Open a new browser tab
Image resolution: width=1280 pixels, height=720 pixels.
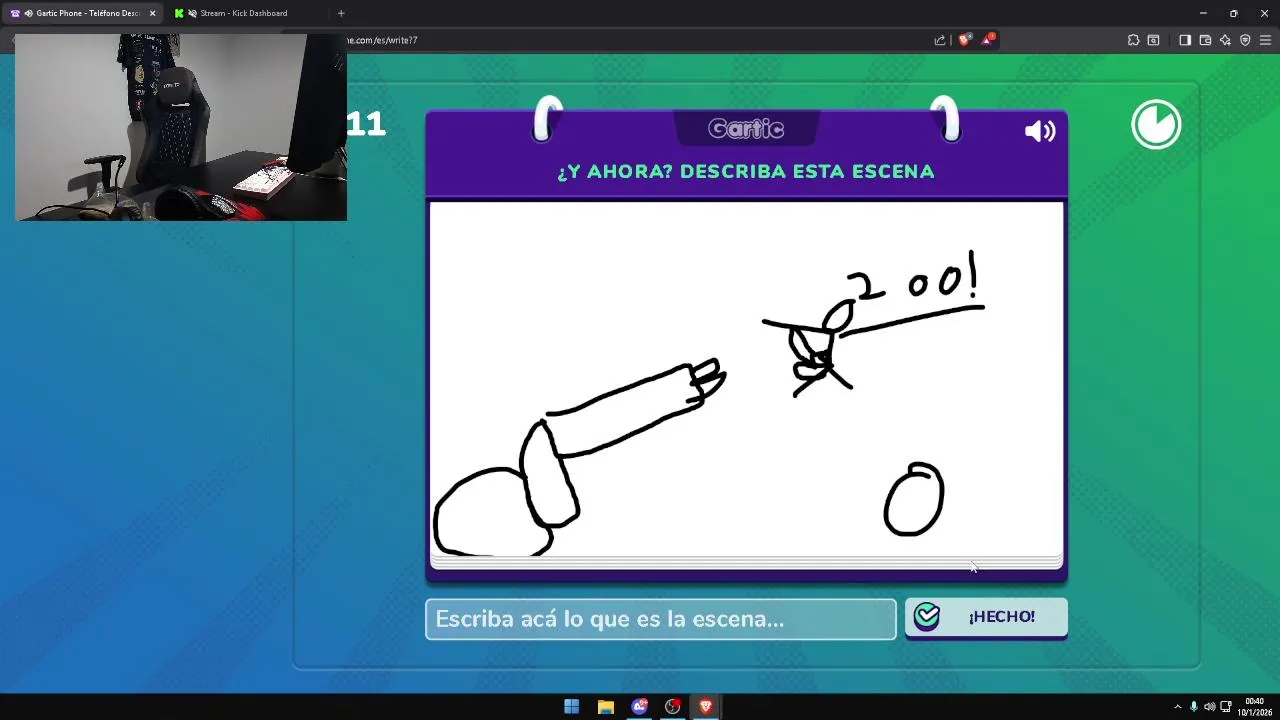tap(341, 13)
